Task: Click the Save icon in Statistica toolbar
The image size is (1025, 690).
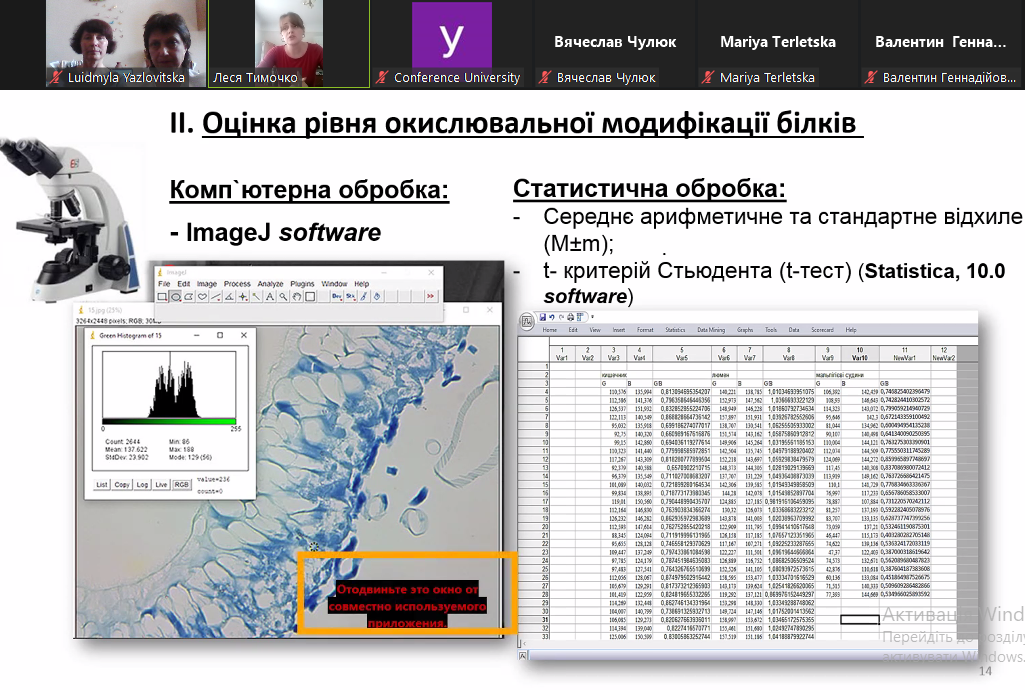Action: pos(543,317)
